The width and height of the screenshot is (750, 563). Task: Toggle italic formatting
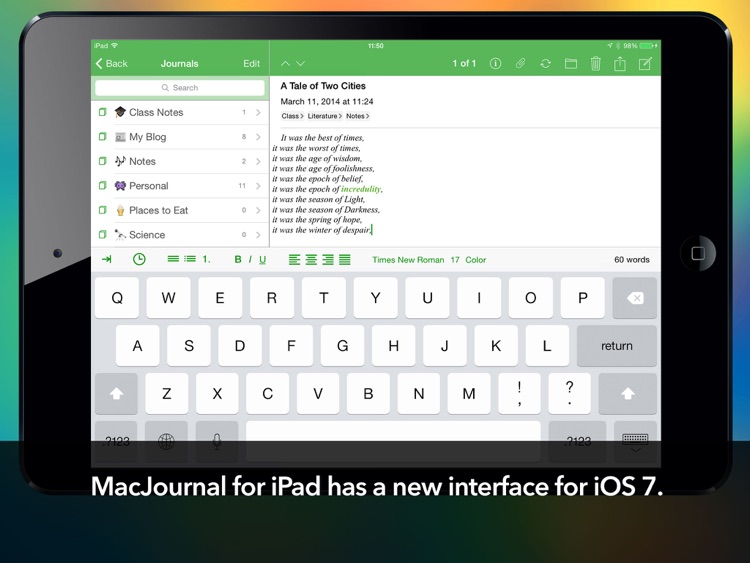(x=250, y=259)
